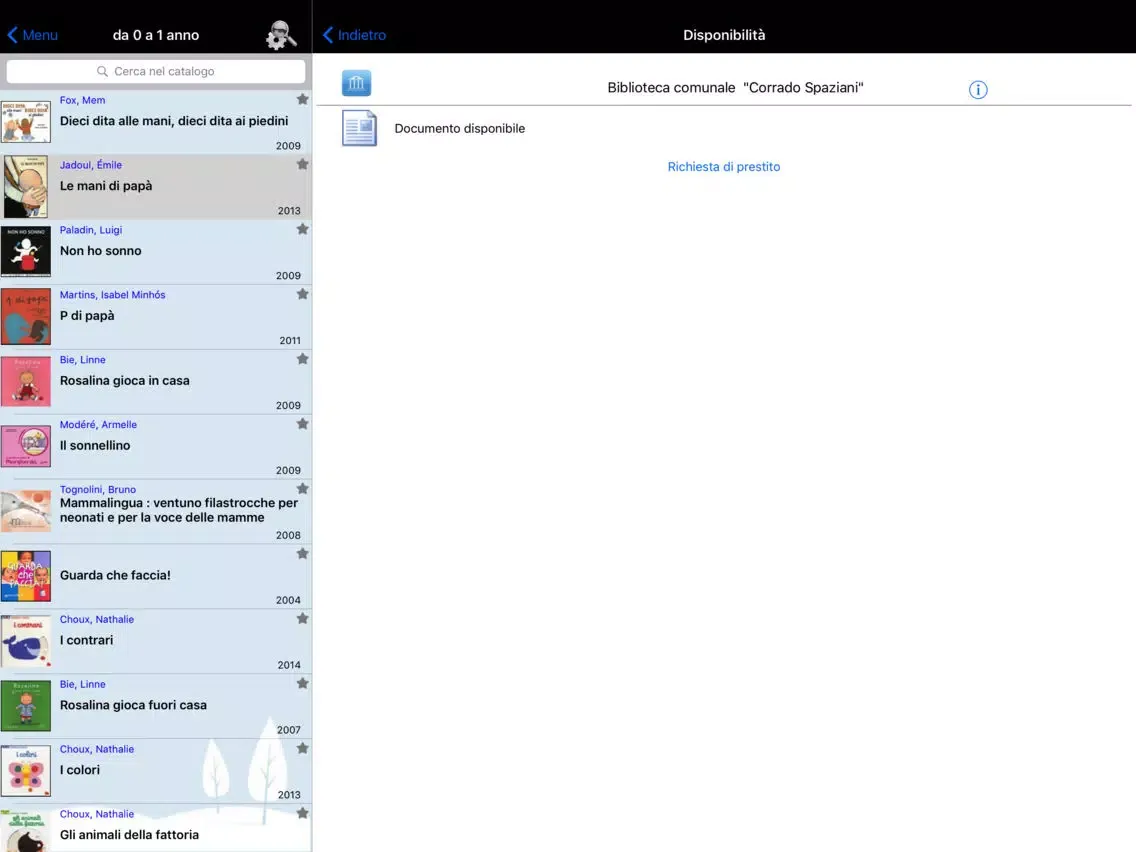This screenshot has height=852, width=1136.
Task: Open Il sonnellino title
Action: pos(95,446)
